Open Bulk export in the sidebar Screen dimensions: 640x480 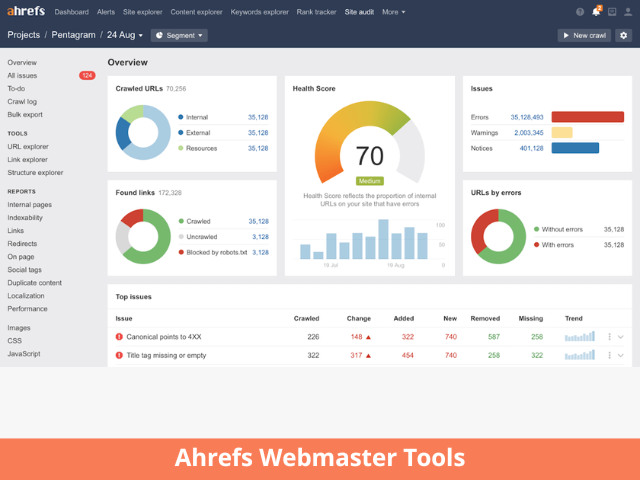[x=25, y=115]
